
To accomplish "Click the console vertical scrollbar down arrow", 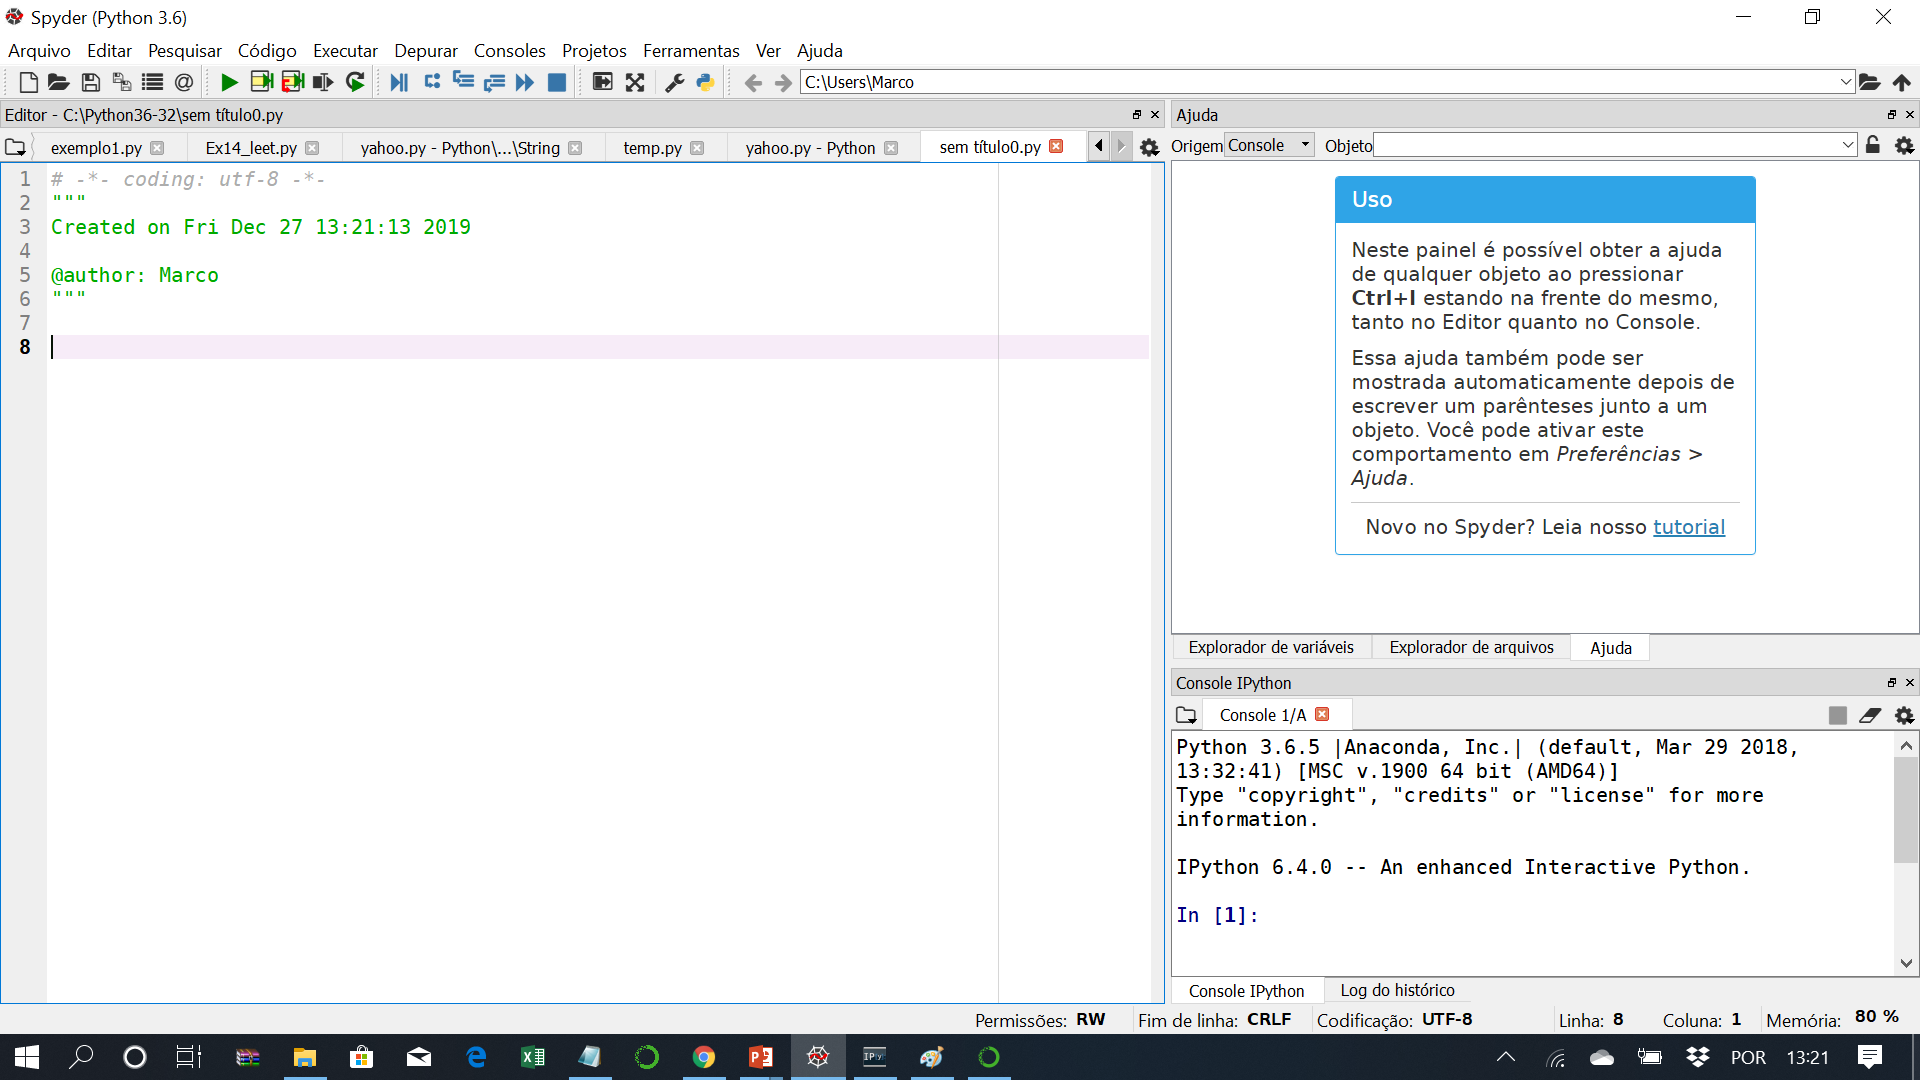I will 1906,964.
